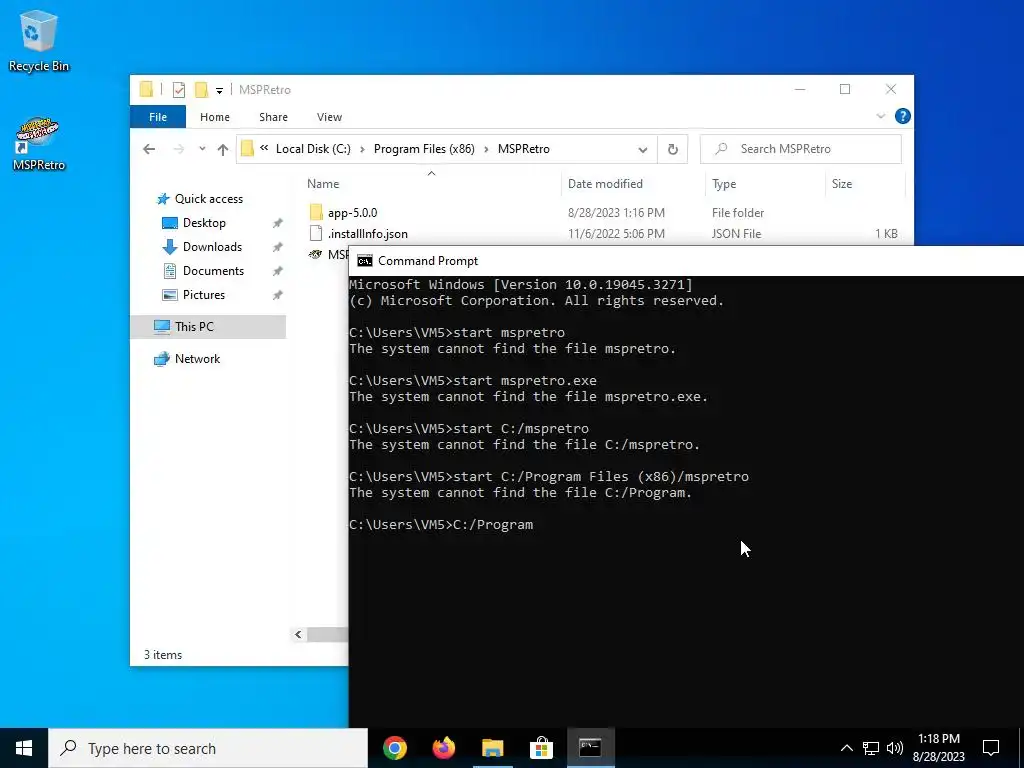1024x768 pixels.
Task: Open Explorer help question mark icon
Action: coord(903,116)
